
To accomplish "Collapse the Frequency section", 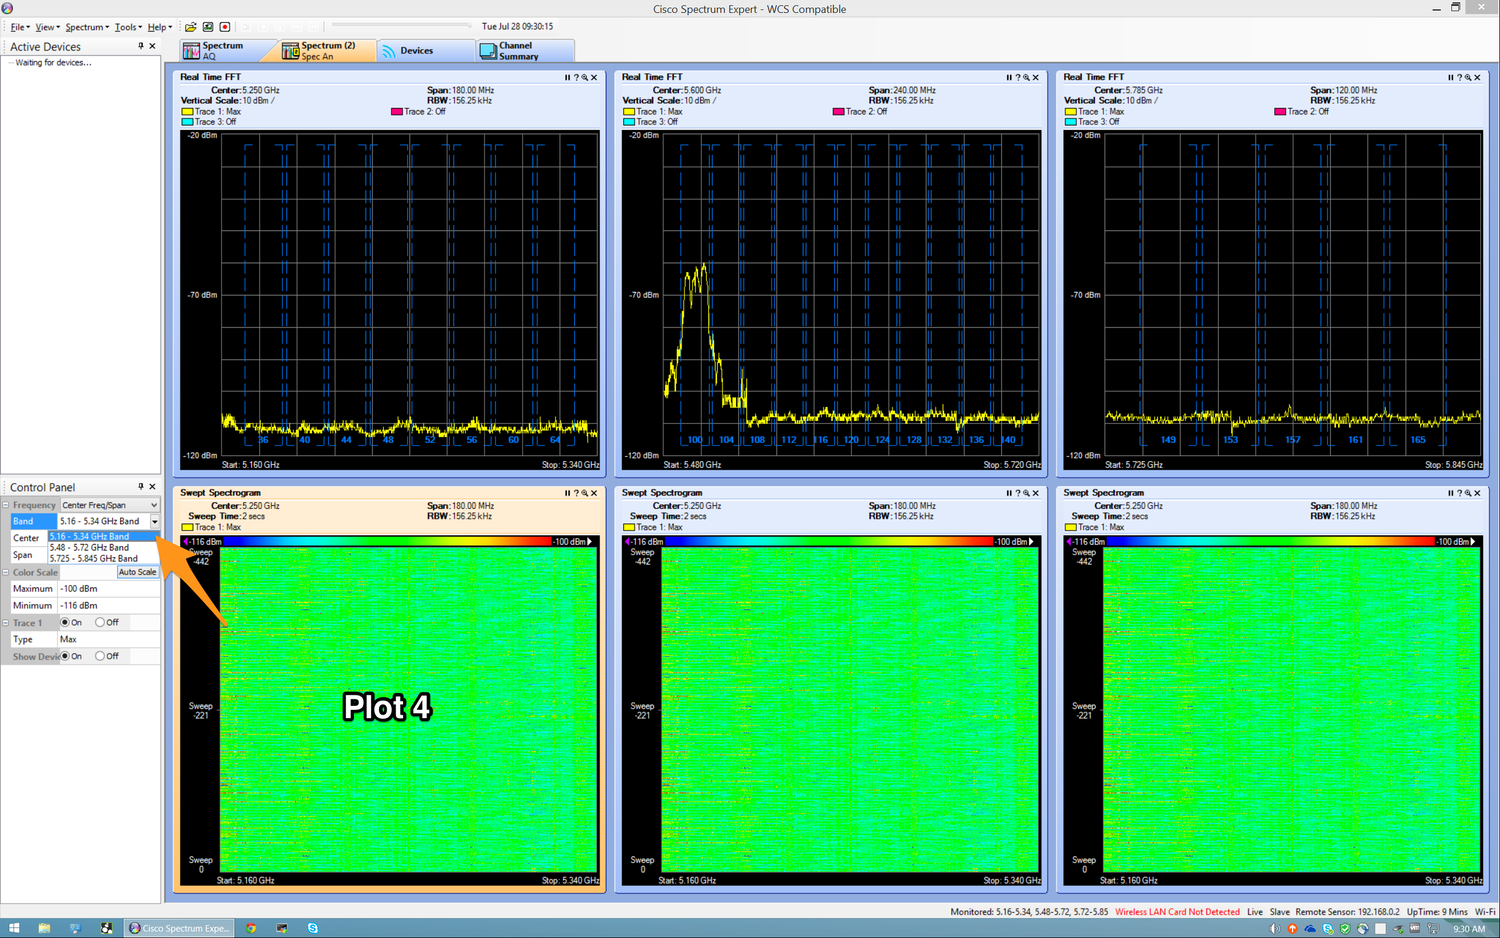I will [x=5, y=505].
